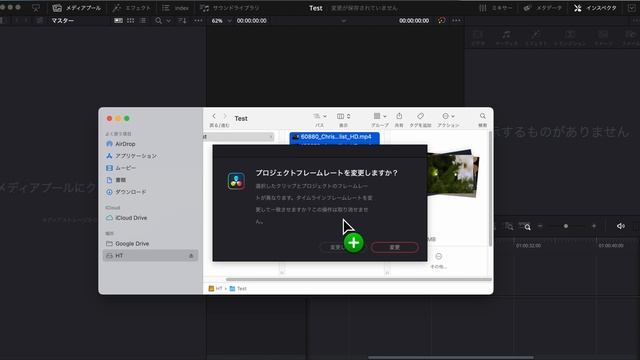Open the サウンドライブラリ panel tab
This screenshot has height=360, width=640.
pos(230,8)
